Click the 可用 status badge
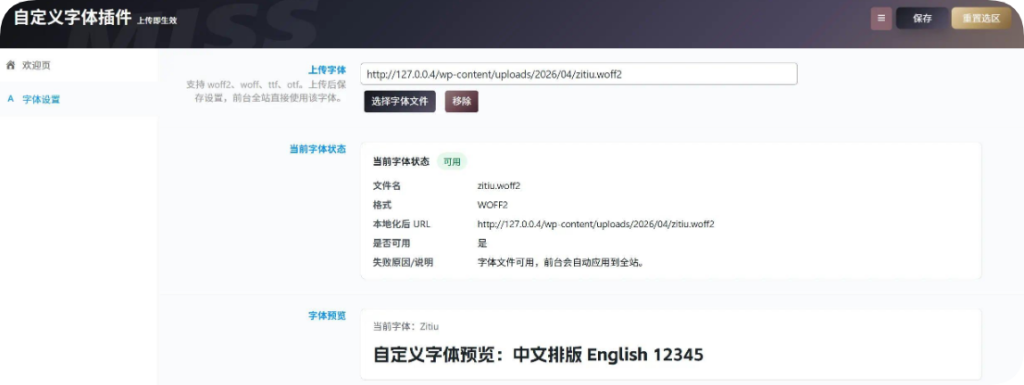Screen dimensions: 1024x385 point(452,161)
